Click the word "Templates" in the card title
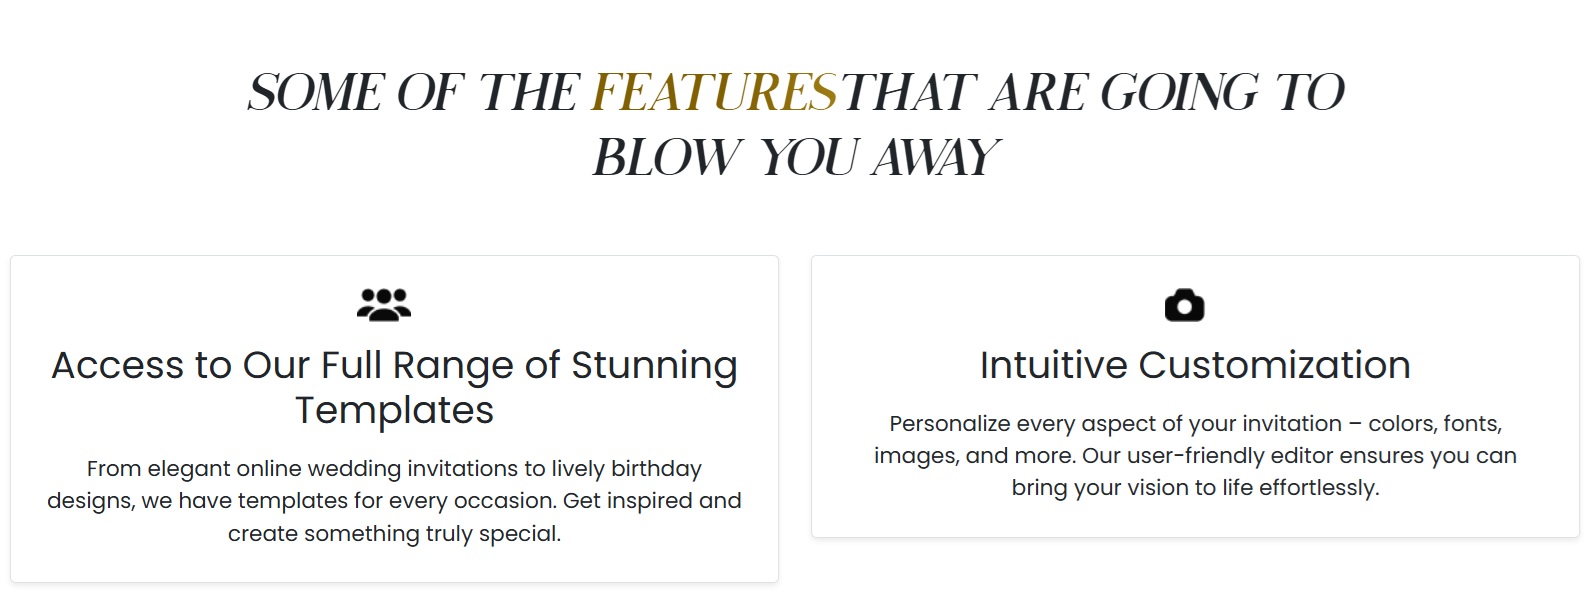1594x598 pixels. (394, 410)
